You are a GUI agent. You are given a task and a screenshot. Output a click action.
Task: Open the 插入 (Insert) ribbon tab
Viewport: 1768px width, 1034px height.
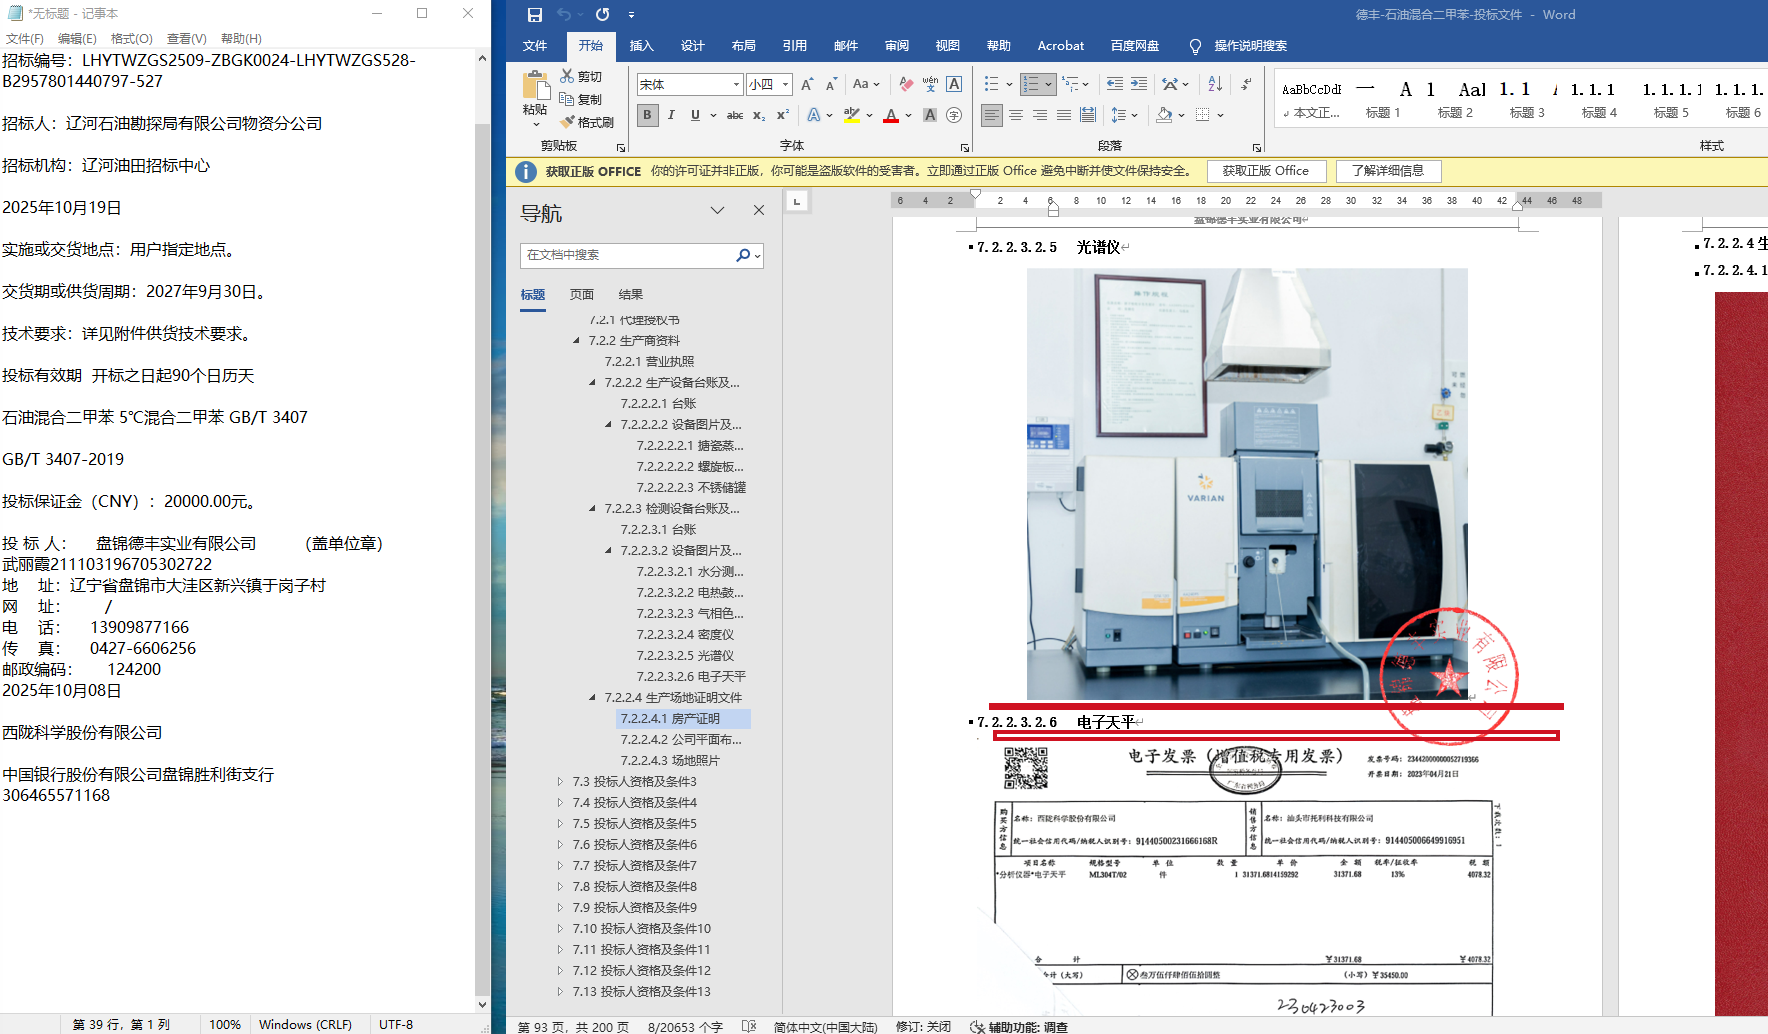click(641, 46)
